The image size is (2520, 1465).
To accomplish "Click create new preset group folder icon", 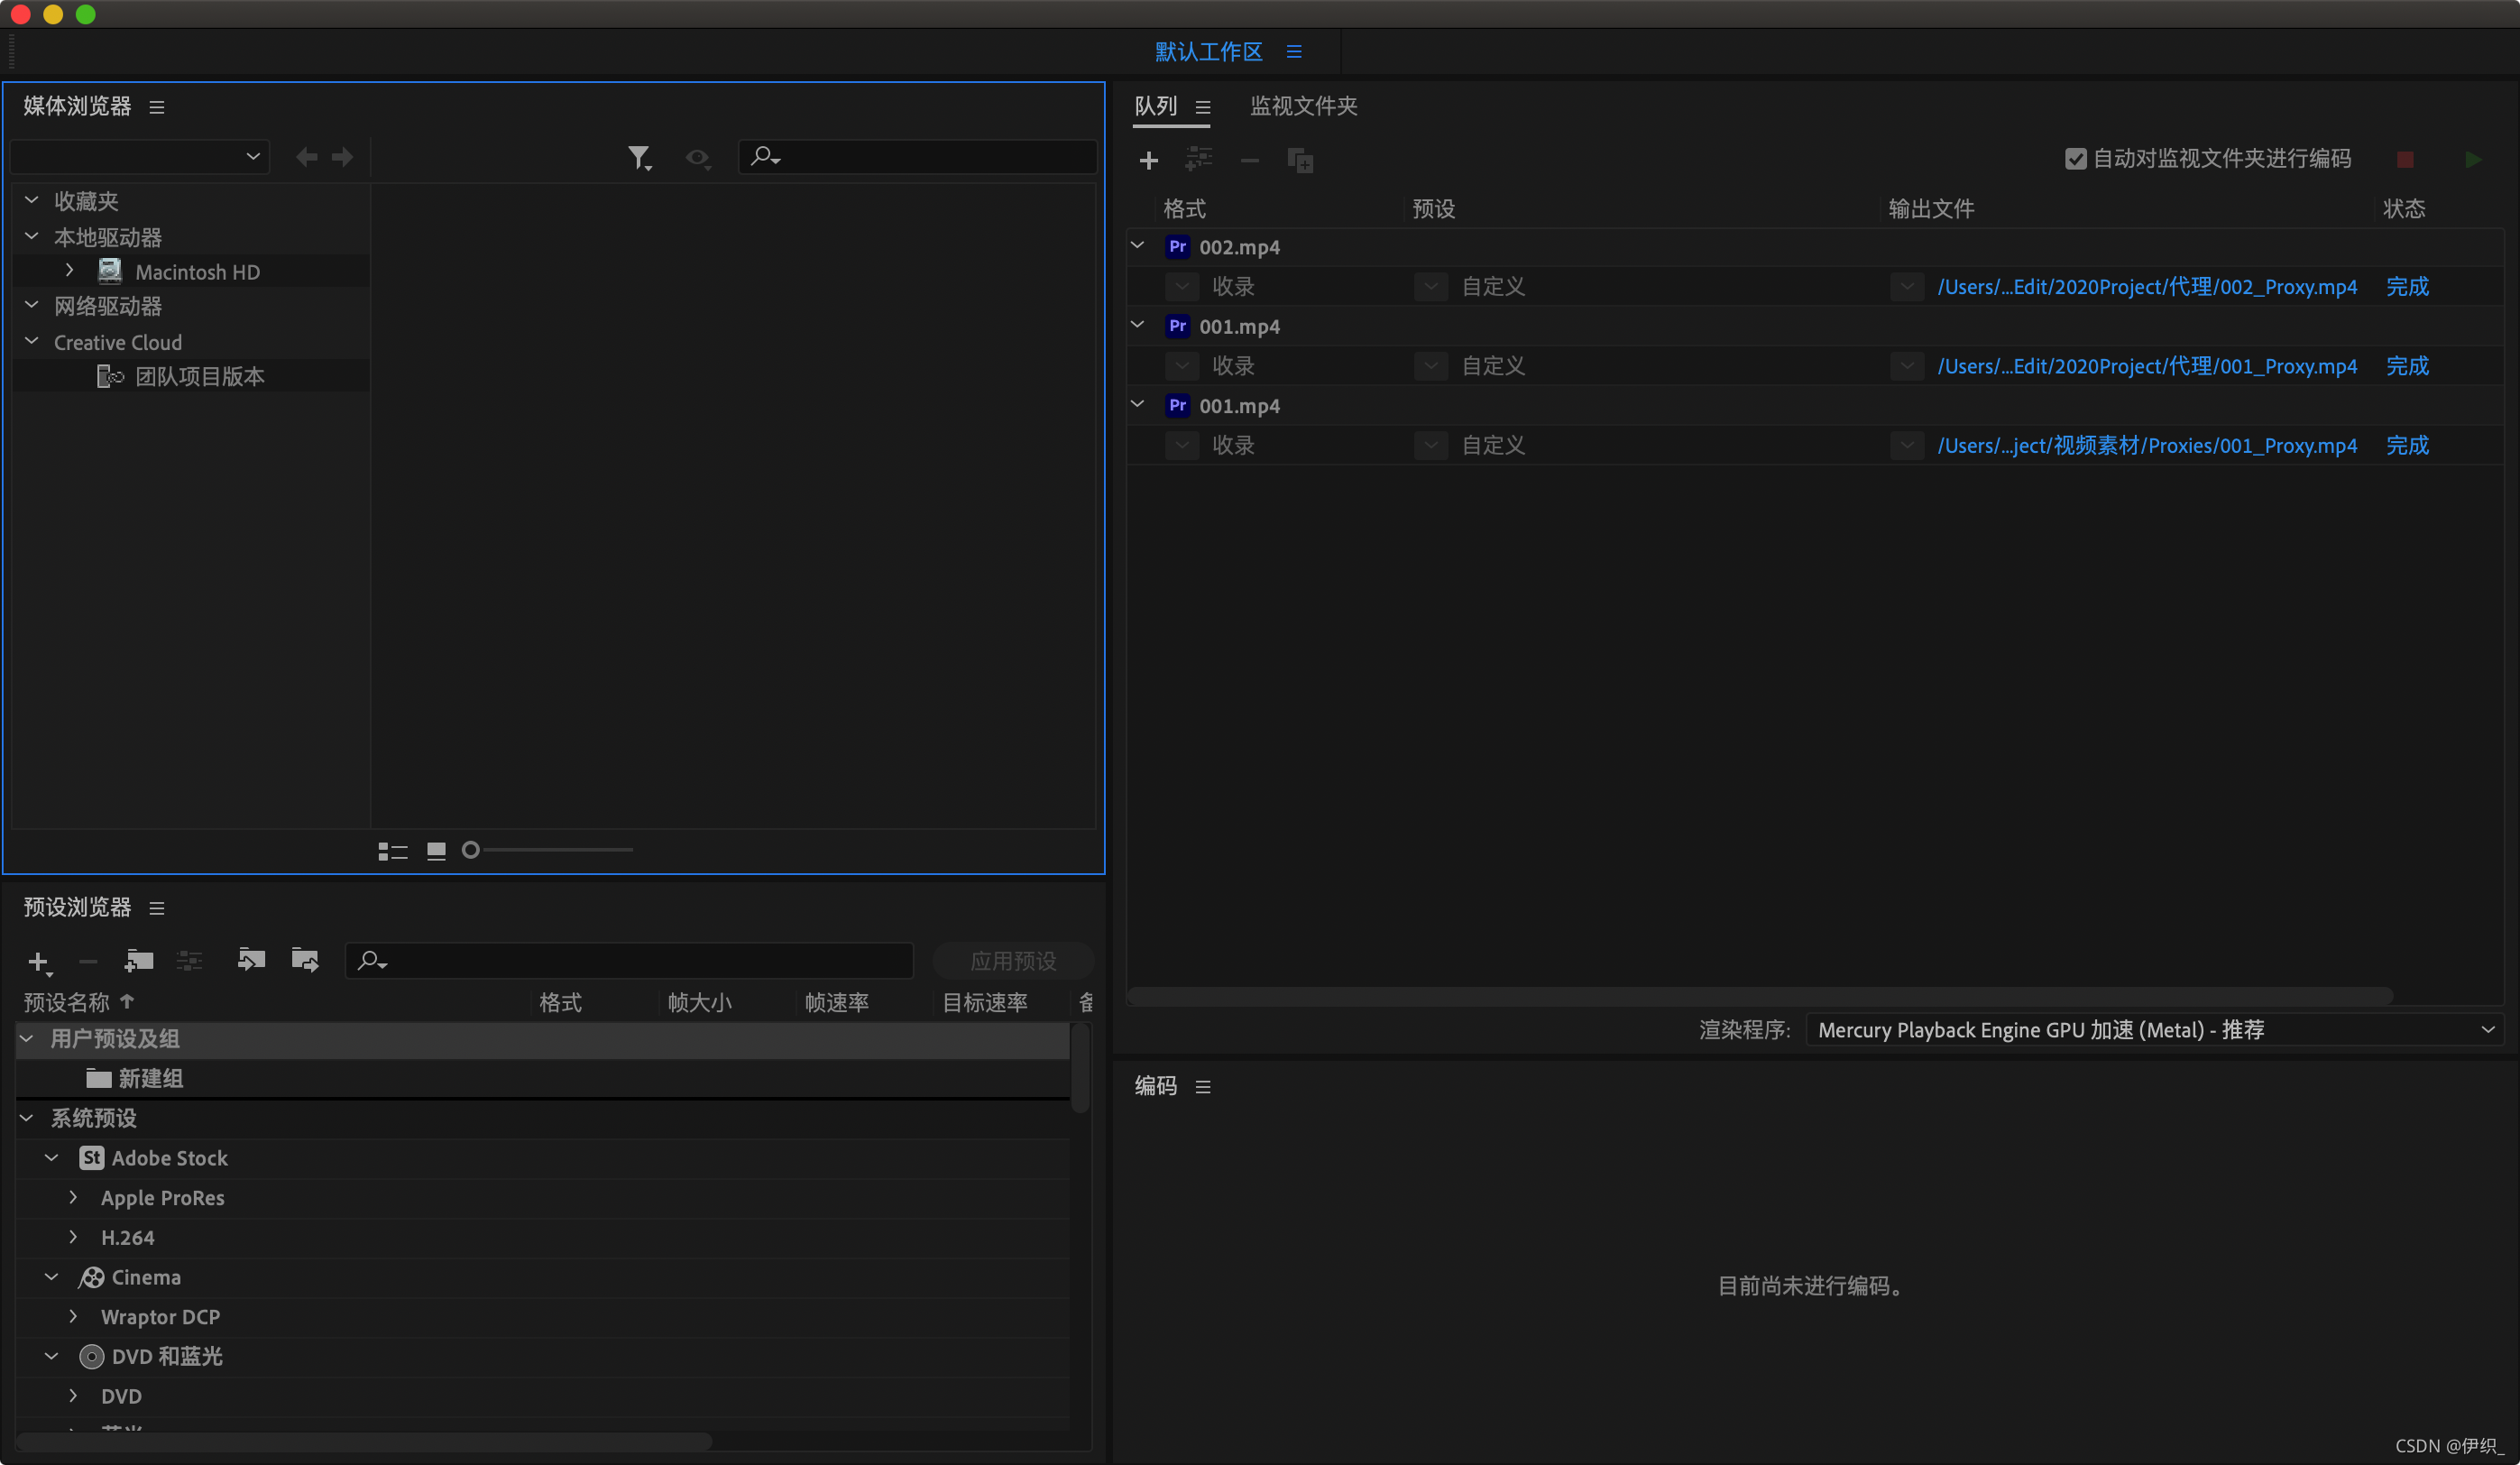I will point(138,960).
